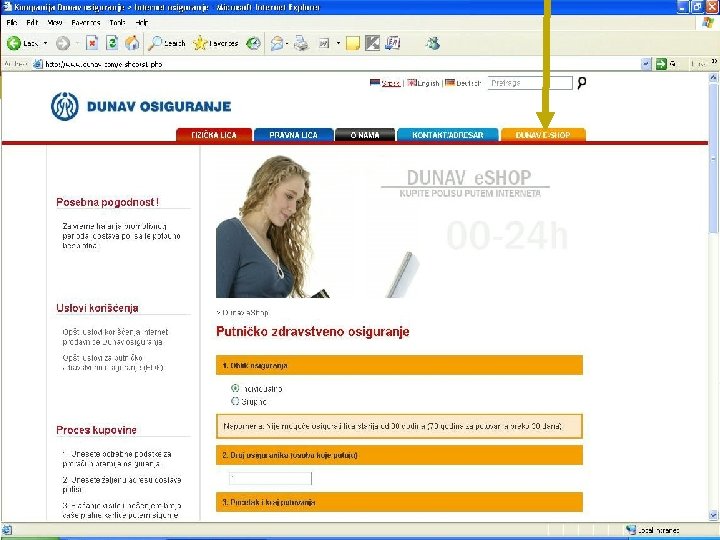Image resolution: width=720 pixels, height=540 pixels.
Task: Open the Address bar dropdown arrow
Action: point(646,64)
